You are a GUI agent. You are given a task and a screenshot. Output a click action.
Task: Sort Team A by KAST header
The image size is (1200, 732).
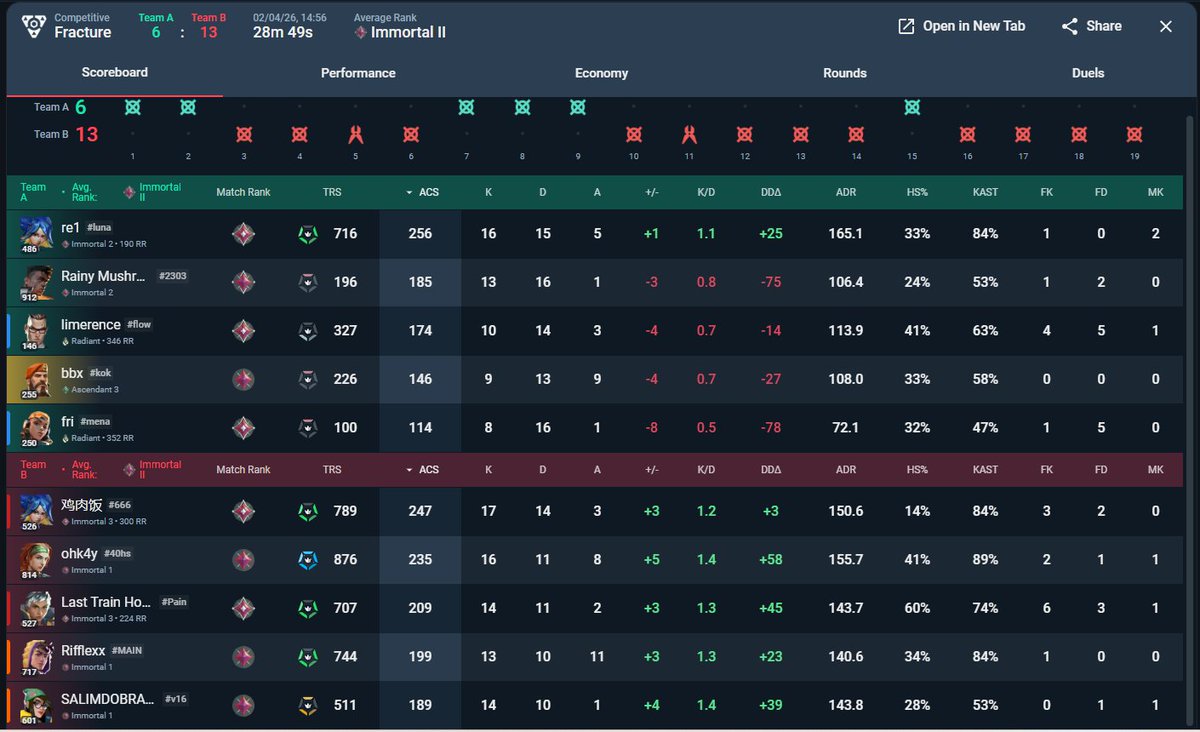click(985, 190)
